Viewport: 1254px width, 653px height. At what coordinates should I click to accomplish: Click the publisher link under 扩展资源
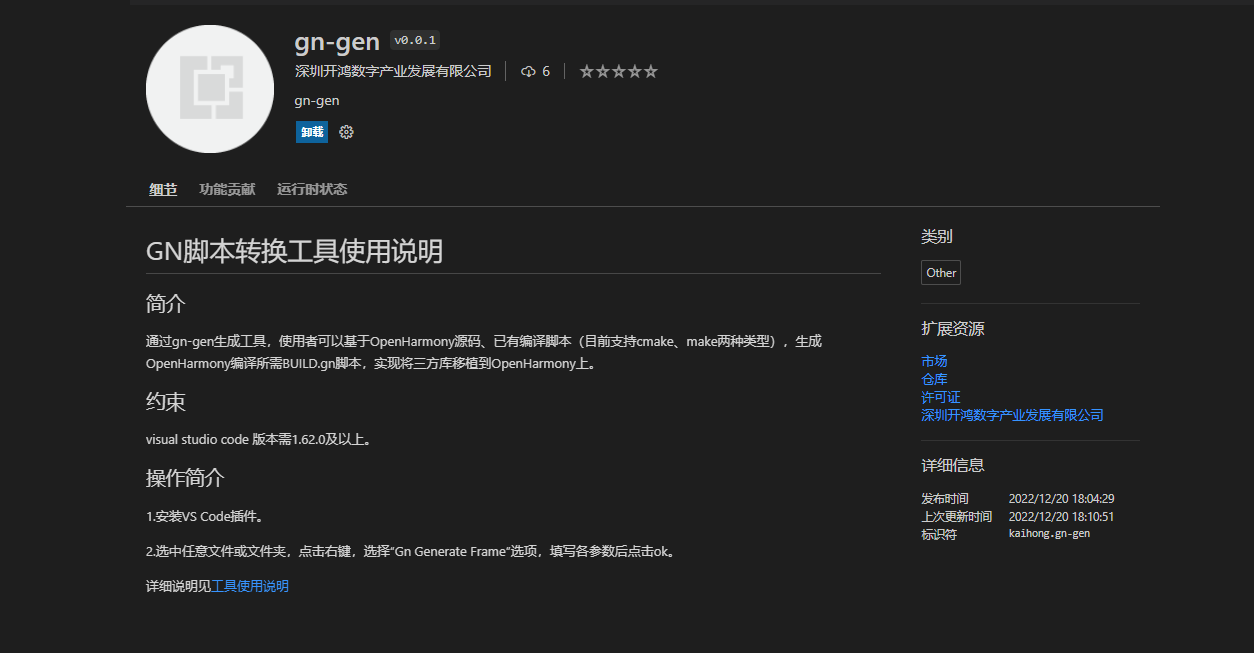coord(1012,415)
